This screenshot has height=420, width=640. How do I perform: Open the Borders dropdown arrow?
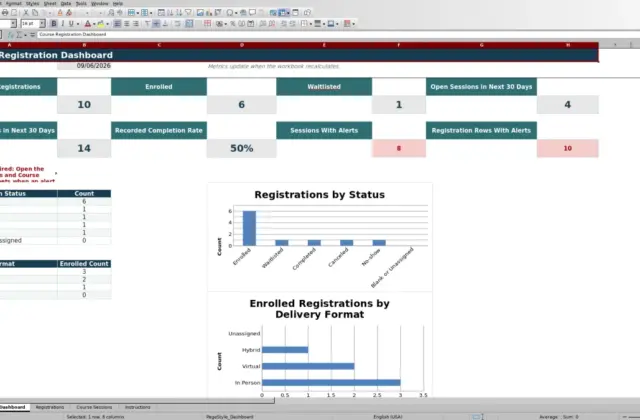pos(311,24)
